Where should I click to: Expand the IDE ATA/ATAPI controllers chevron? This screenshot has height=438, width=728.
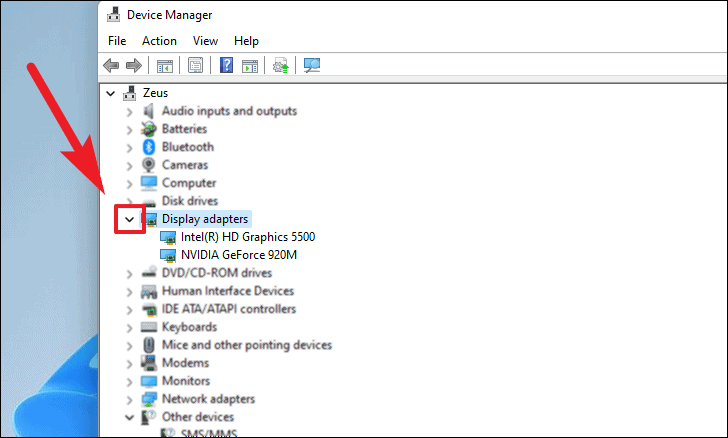pos(130,310)
